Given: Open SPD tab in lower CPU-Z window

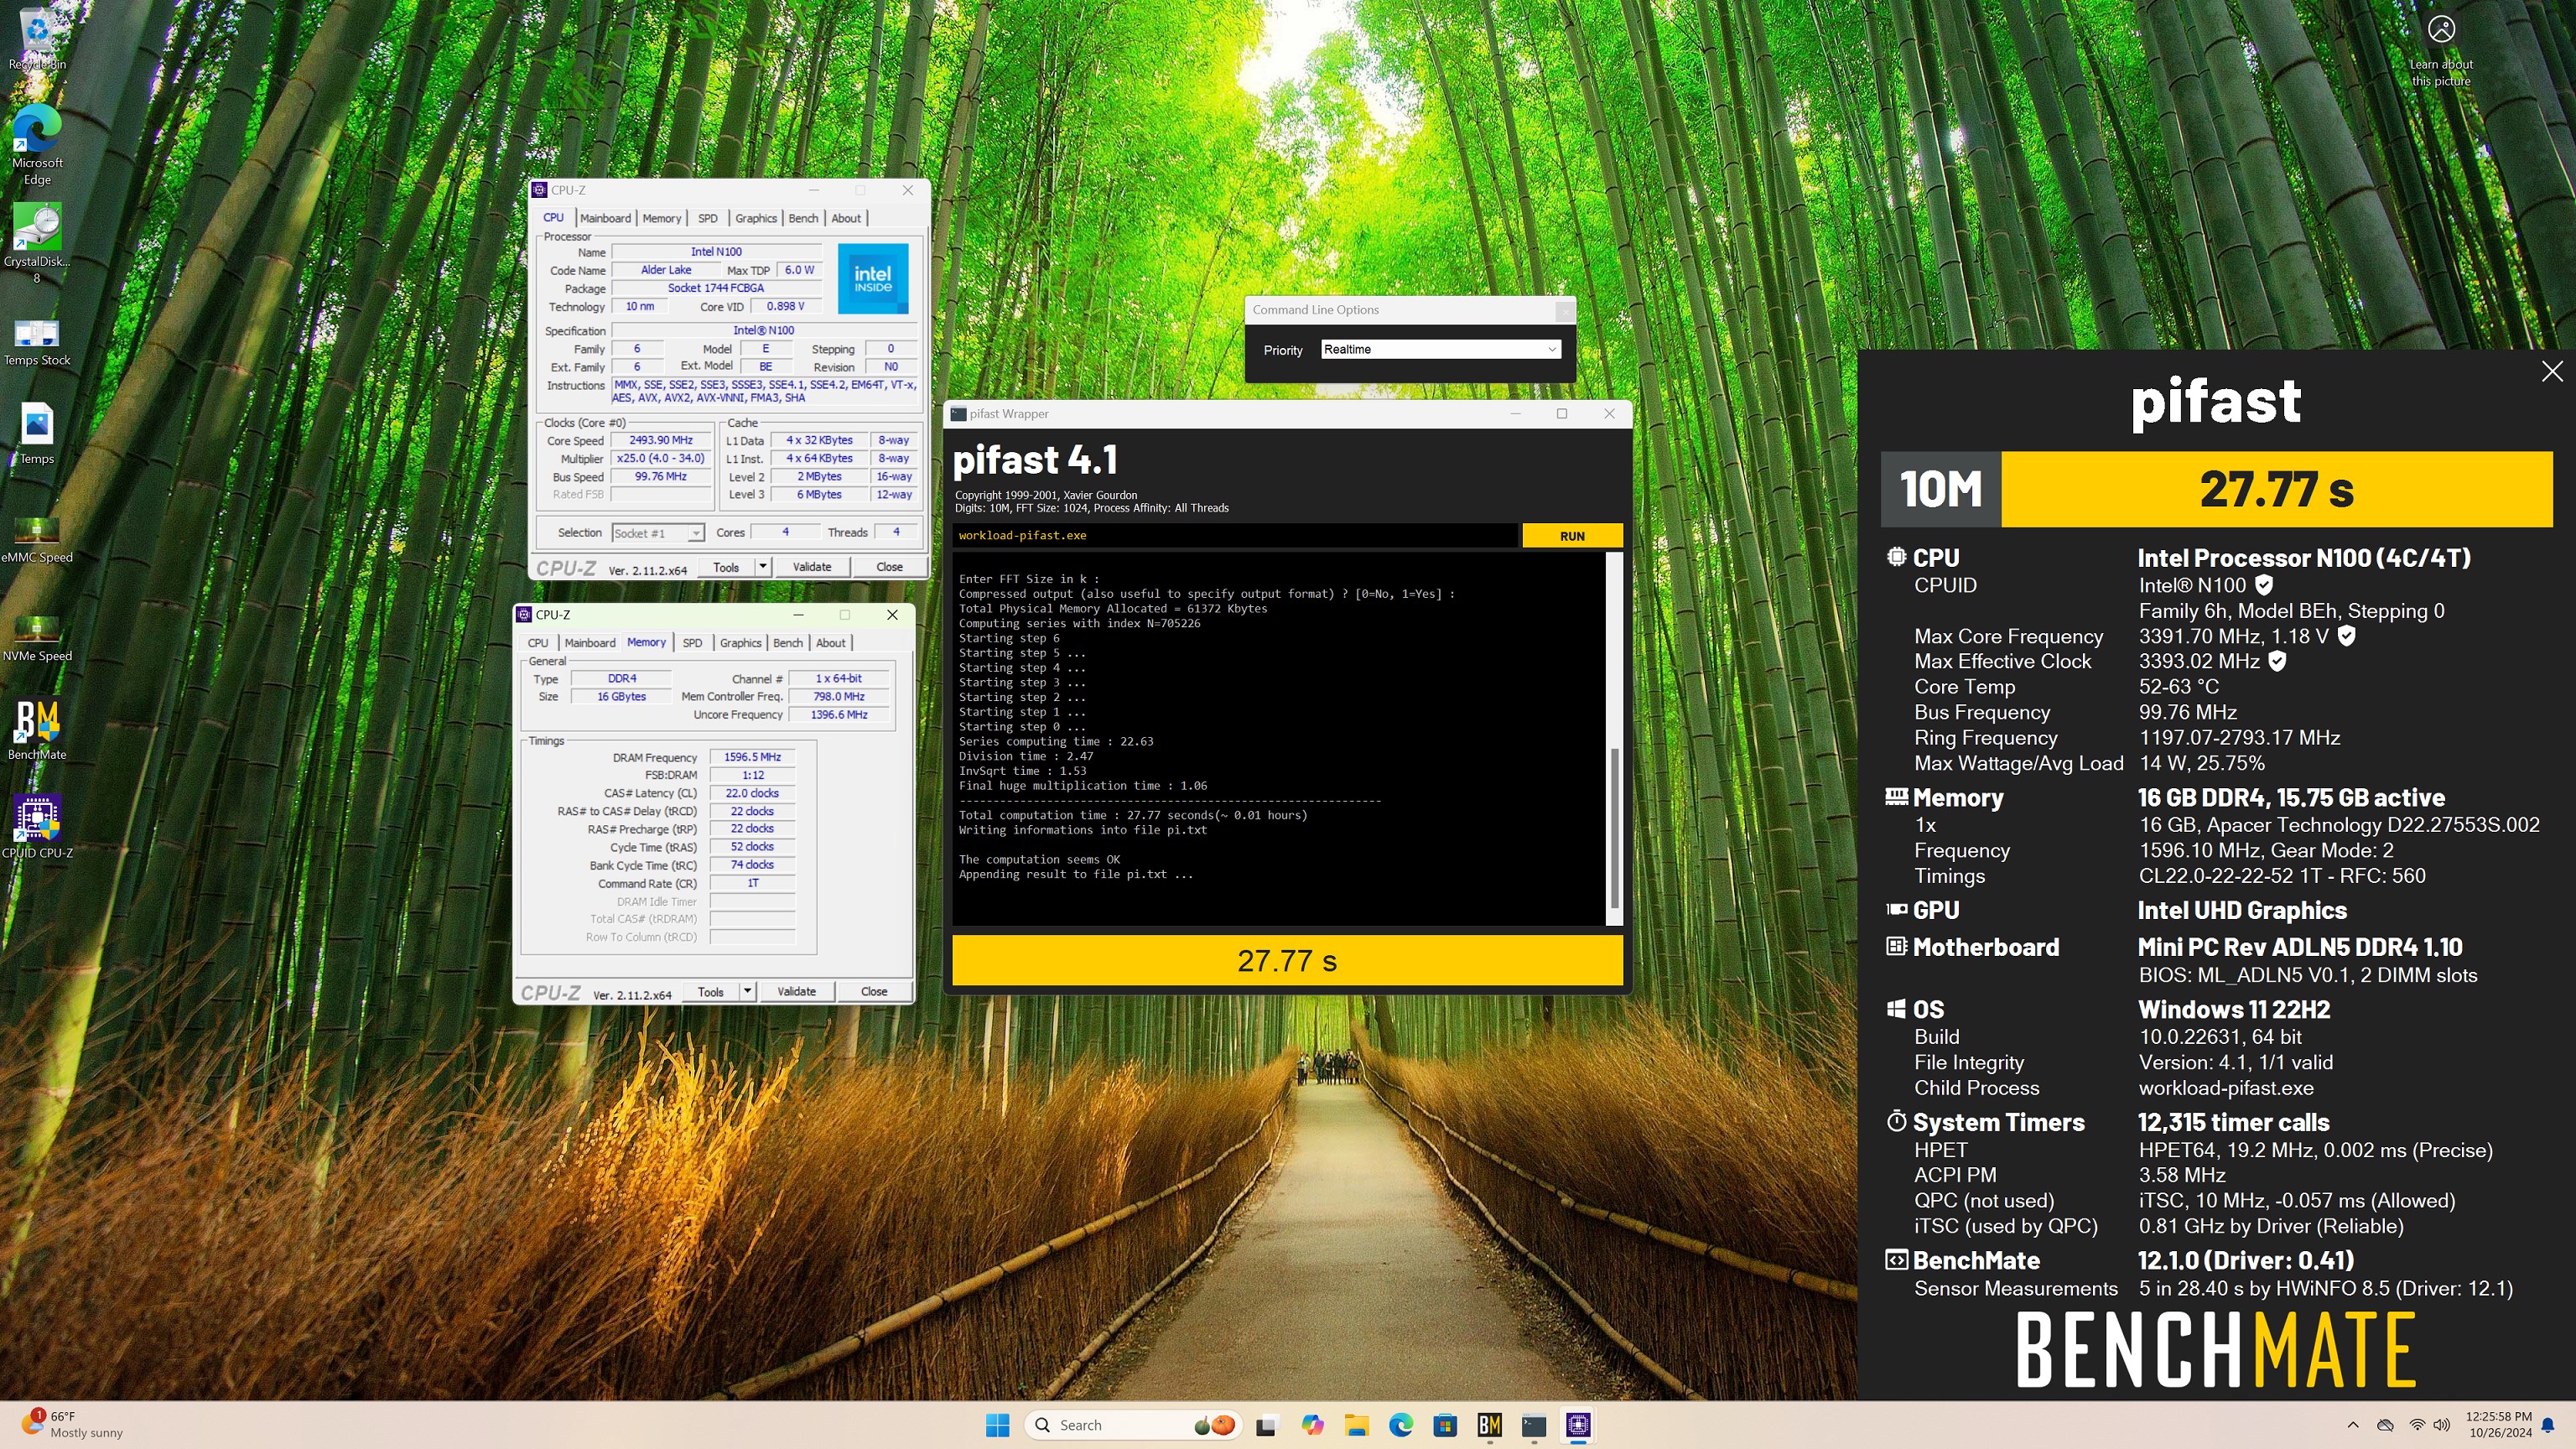Looking at the screenshot, I should (x=692, y=643).
